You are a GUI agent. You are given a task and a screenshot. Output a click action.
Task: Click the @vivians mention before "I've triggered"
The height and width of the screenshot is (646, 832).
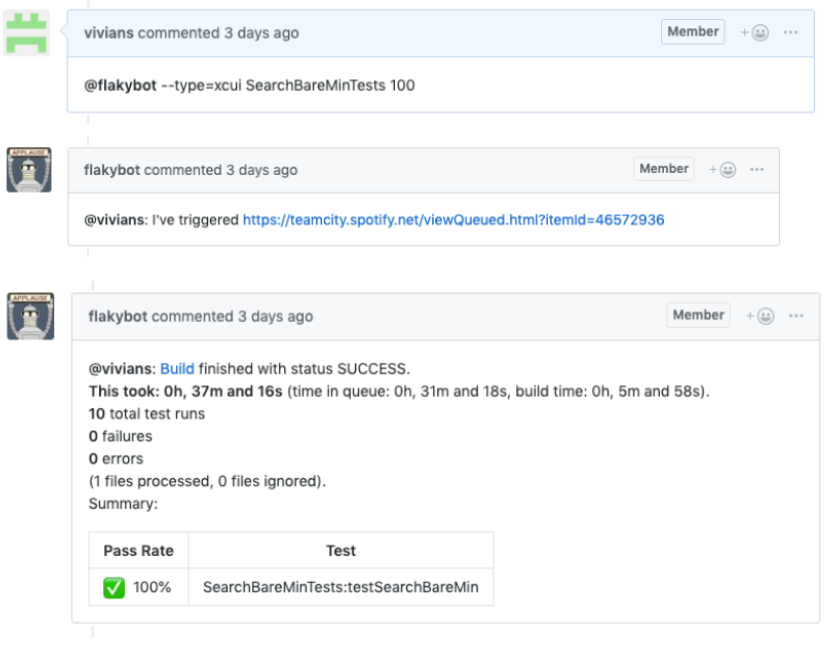(x=115, y=220)
